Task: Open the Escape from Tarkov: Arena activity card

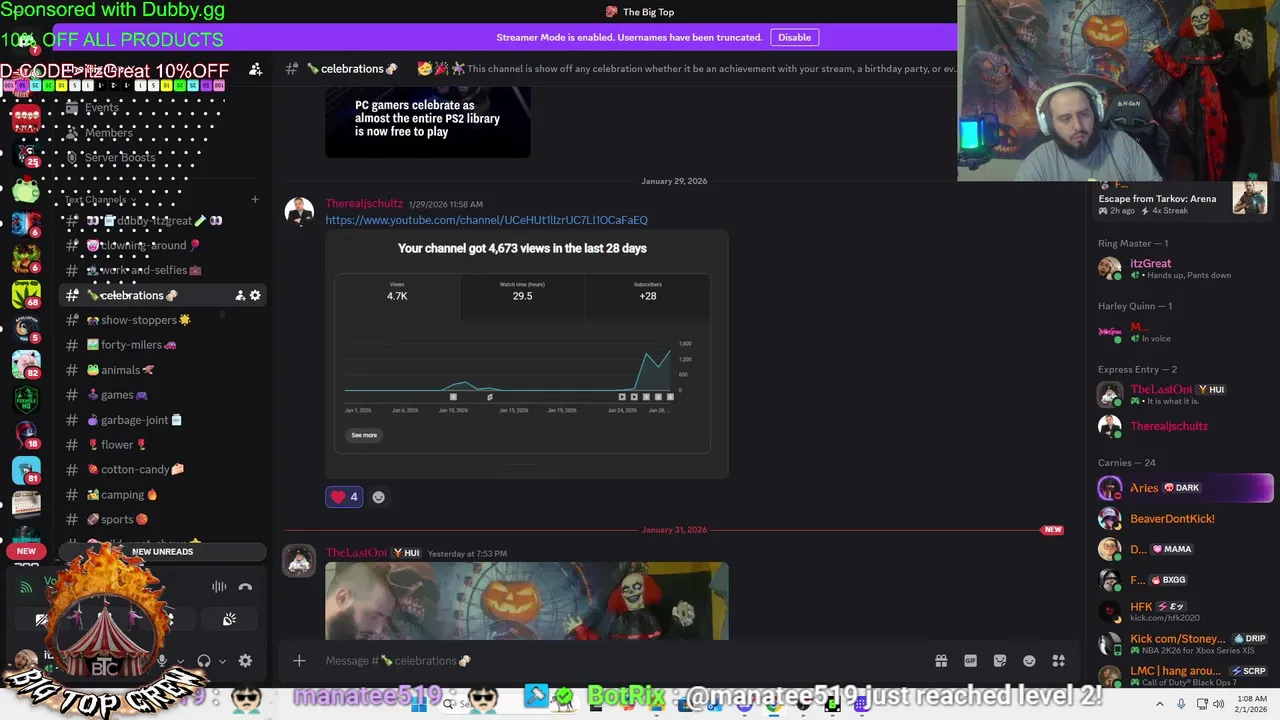Action: point(1182,200)
